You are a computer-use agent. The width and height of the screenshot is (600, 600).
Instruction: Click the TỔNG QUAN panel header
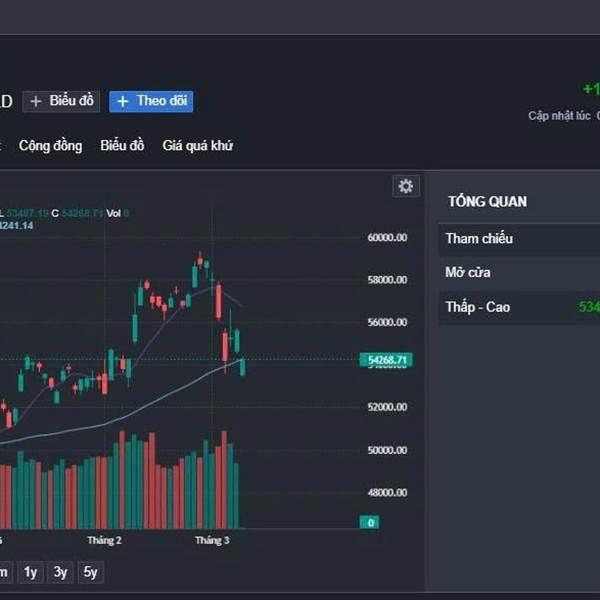(x=487, y=201)
